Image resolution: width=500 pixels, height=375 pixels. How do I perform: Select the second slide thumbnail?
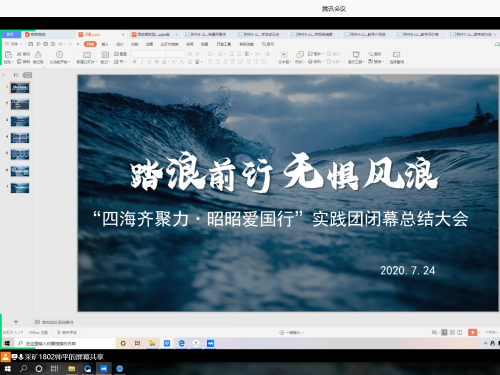click(20, 104)
